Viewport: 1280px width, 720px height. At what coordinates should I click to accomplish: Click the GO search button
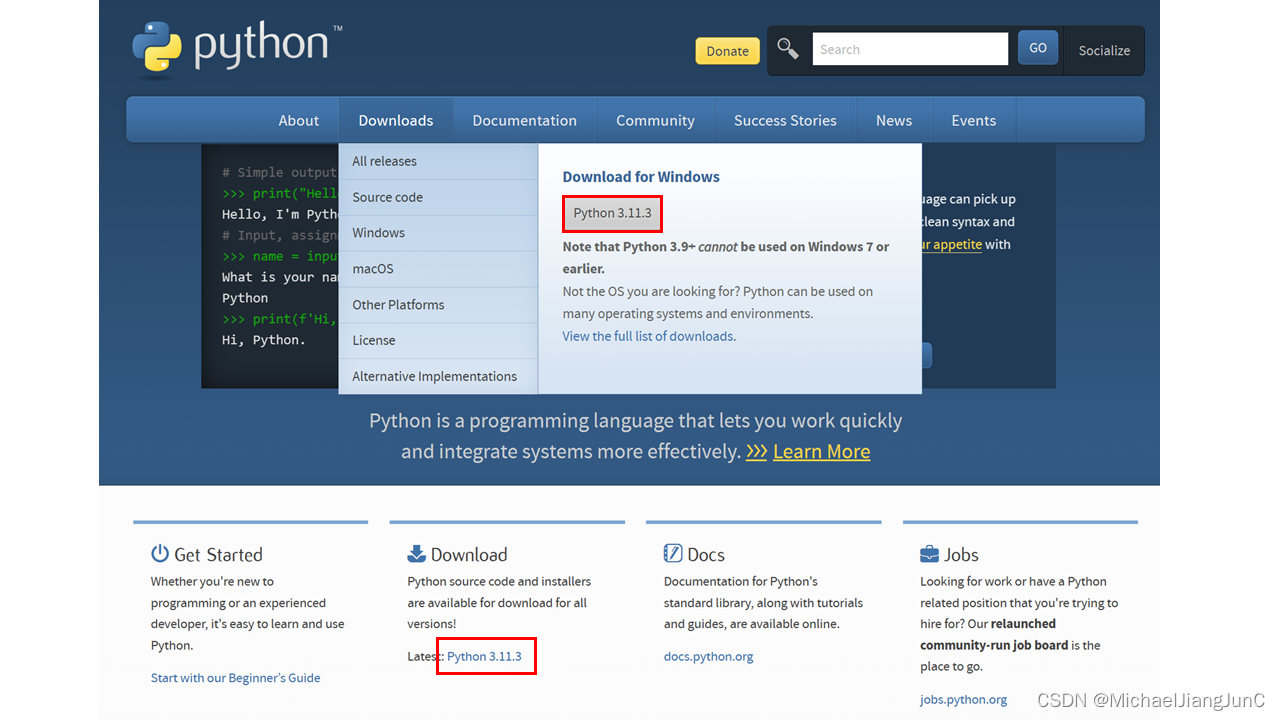[1038, 48]
